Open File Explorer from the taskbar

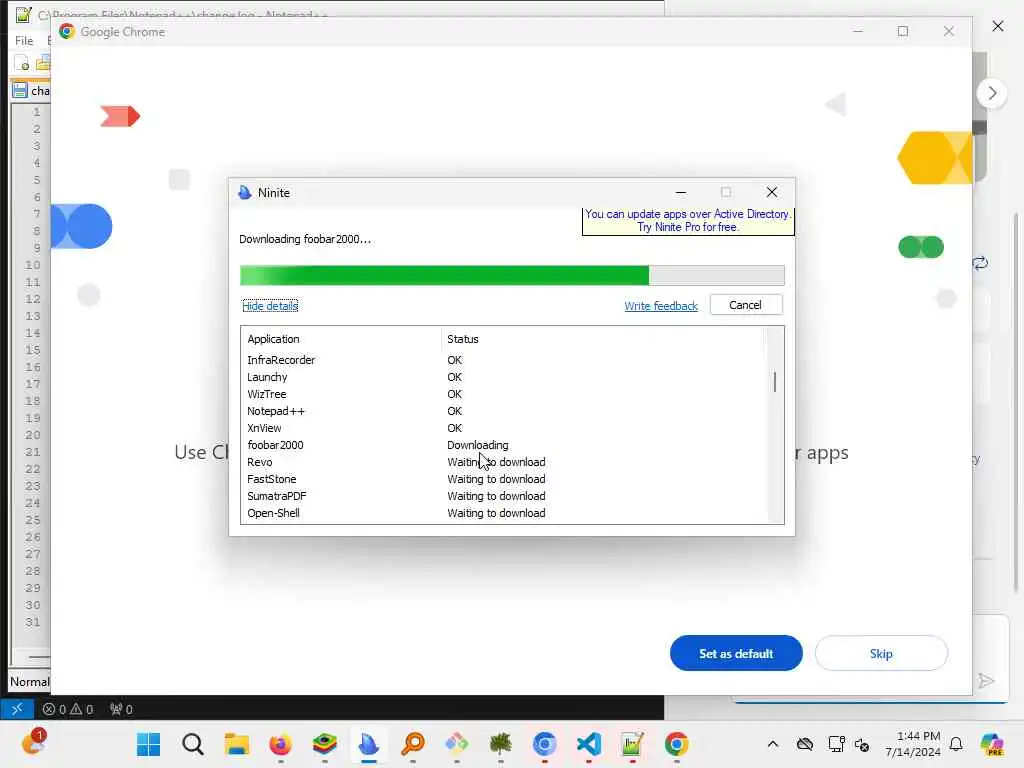click(236, 744)
